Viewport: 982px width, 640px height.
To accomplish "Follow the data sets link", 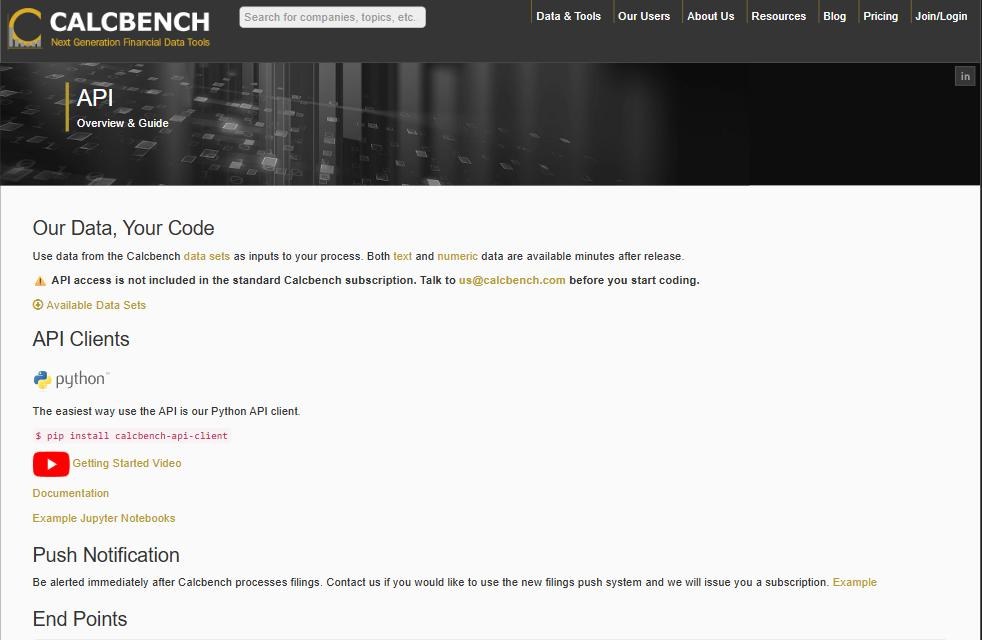I will 207,256.
